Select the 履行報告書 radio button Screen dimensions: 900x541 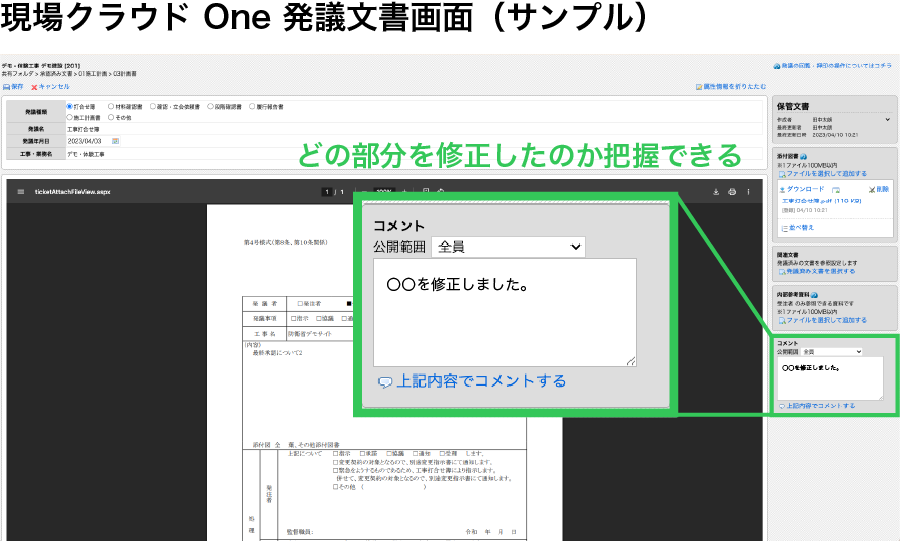tap(252, 107)
